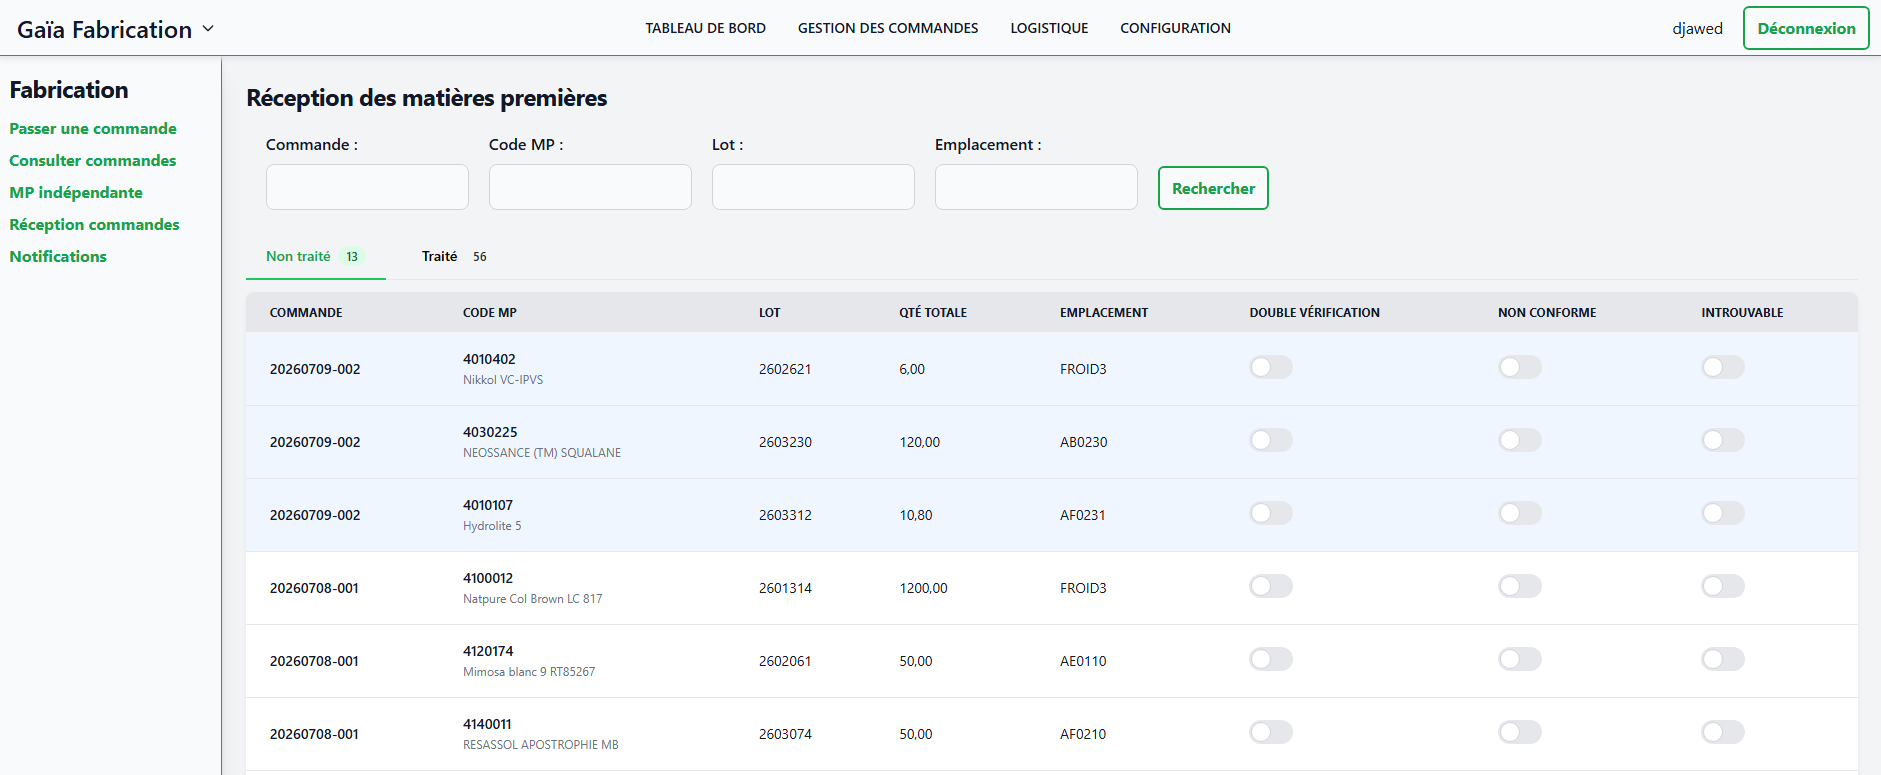Click the Rechercher button

click(x=1213, y=188)
